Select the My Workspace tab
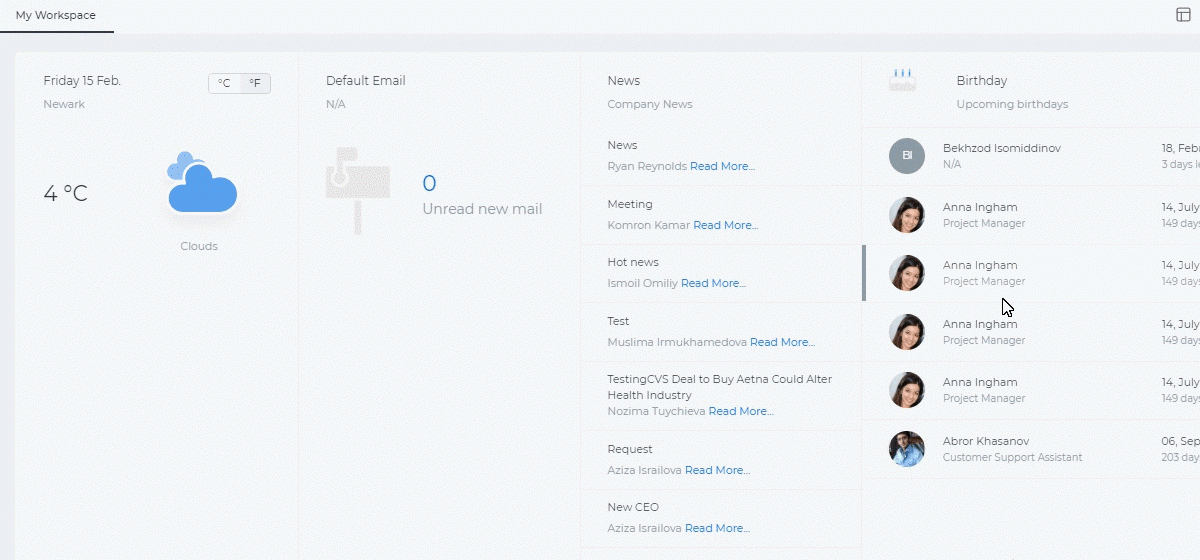The width and height of the screenshot is (1200, 560). [56, 15]
